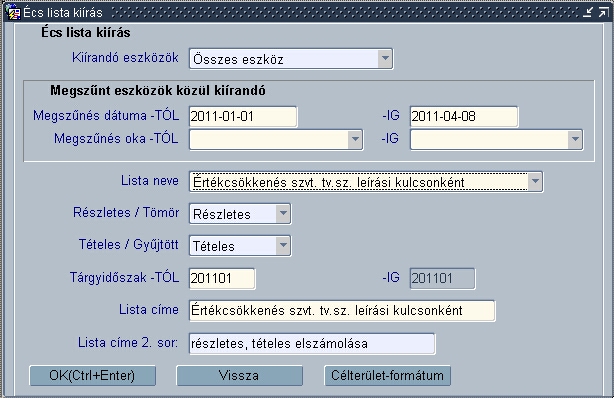Maximize the Écs lista kiírás window
Viewport: 614px width, 398px height.
click(x=603, y=12)
